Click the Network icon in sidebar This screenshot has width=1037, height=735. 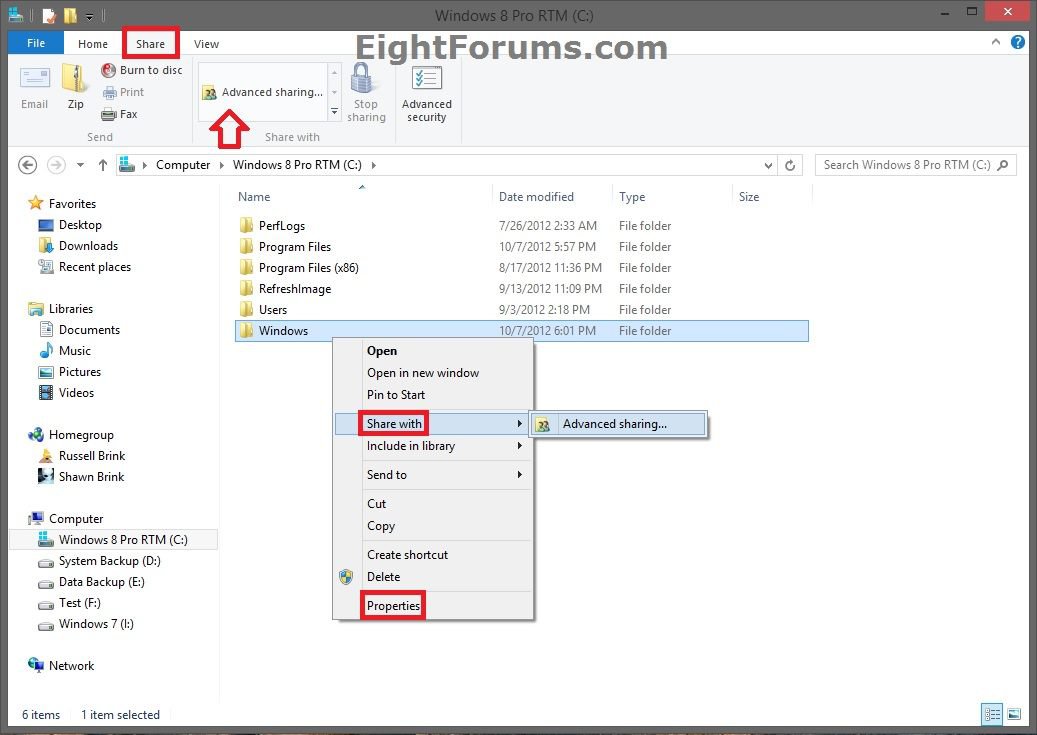36,665
